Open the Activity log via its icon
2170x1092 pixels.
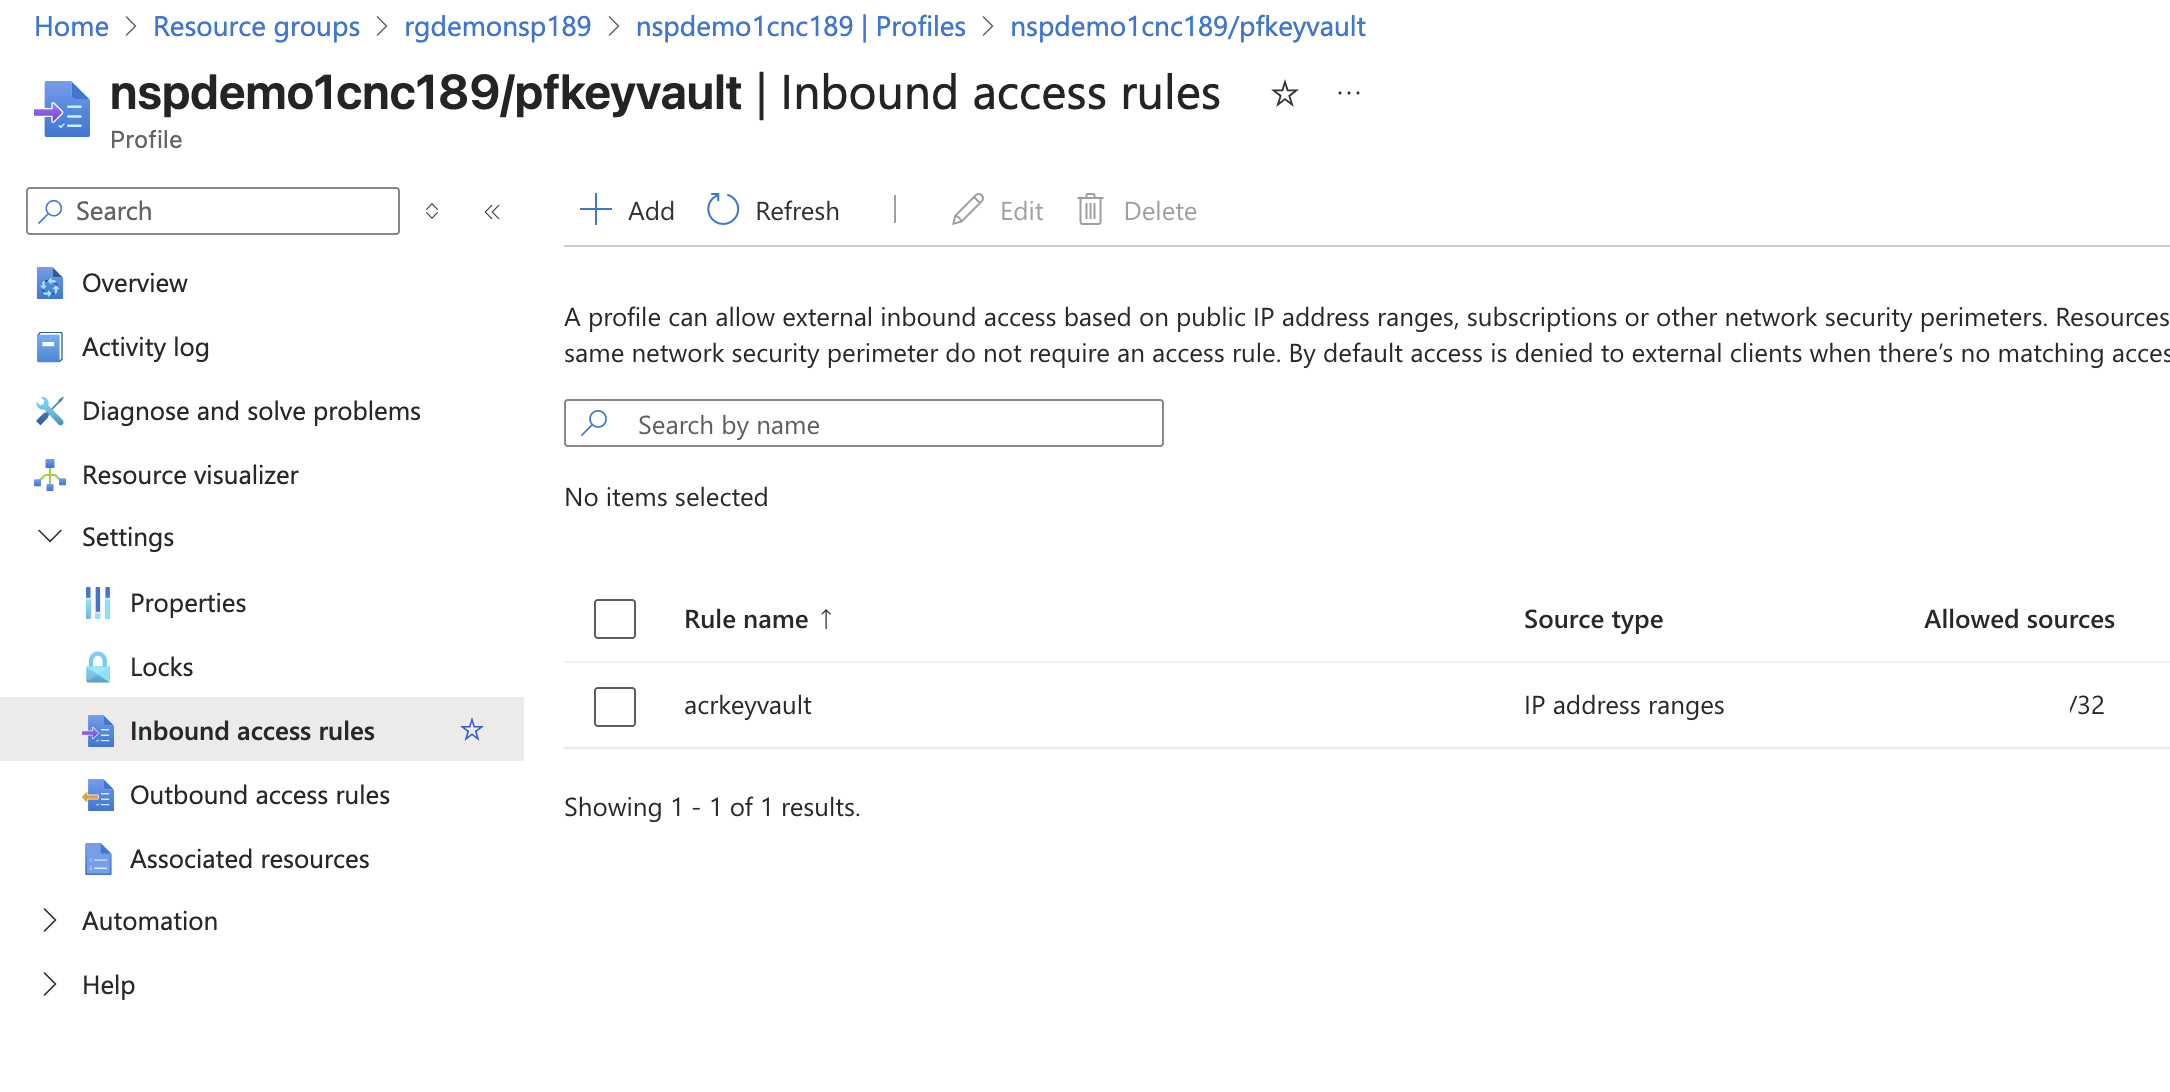click(50, 346)
